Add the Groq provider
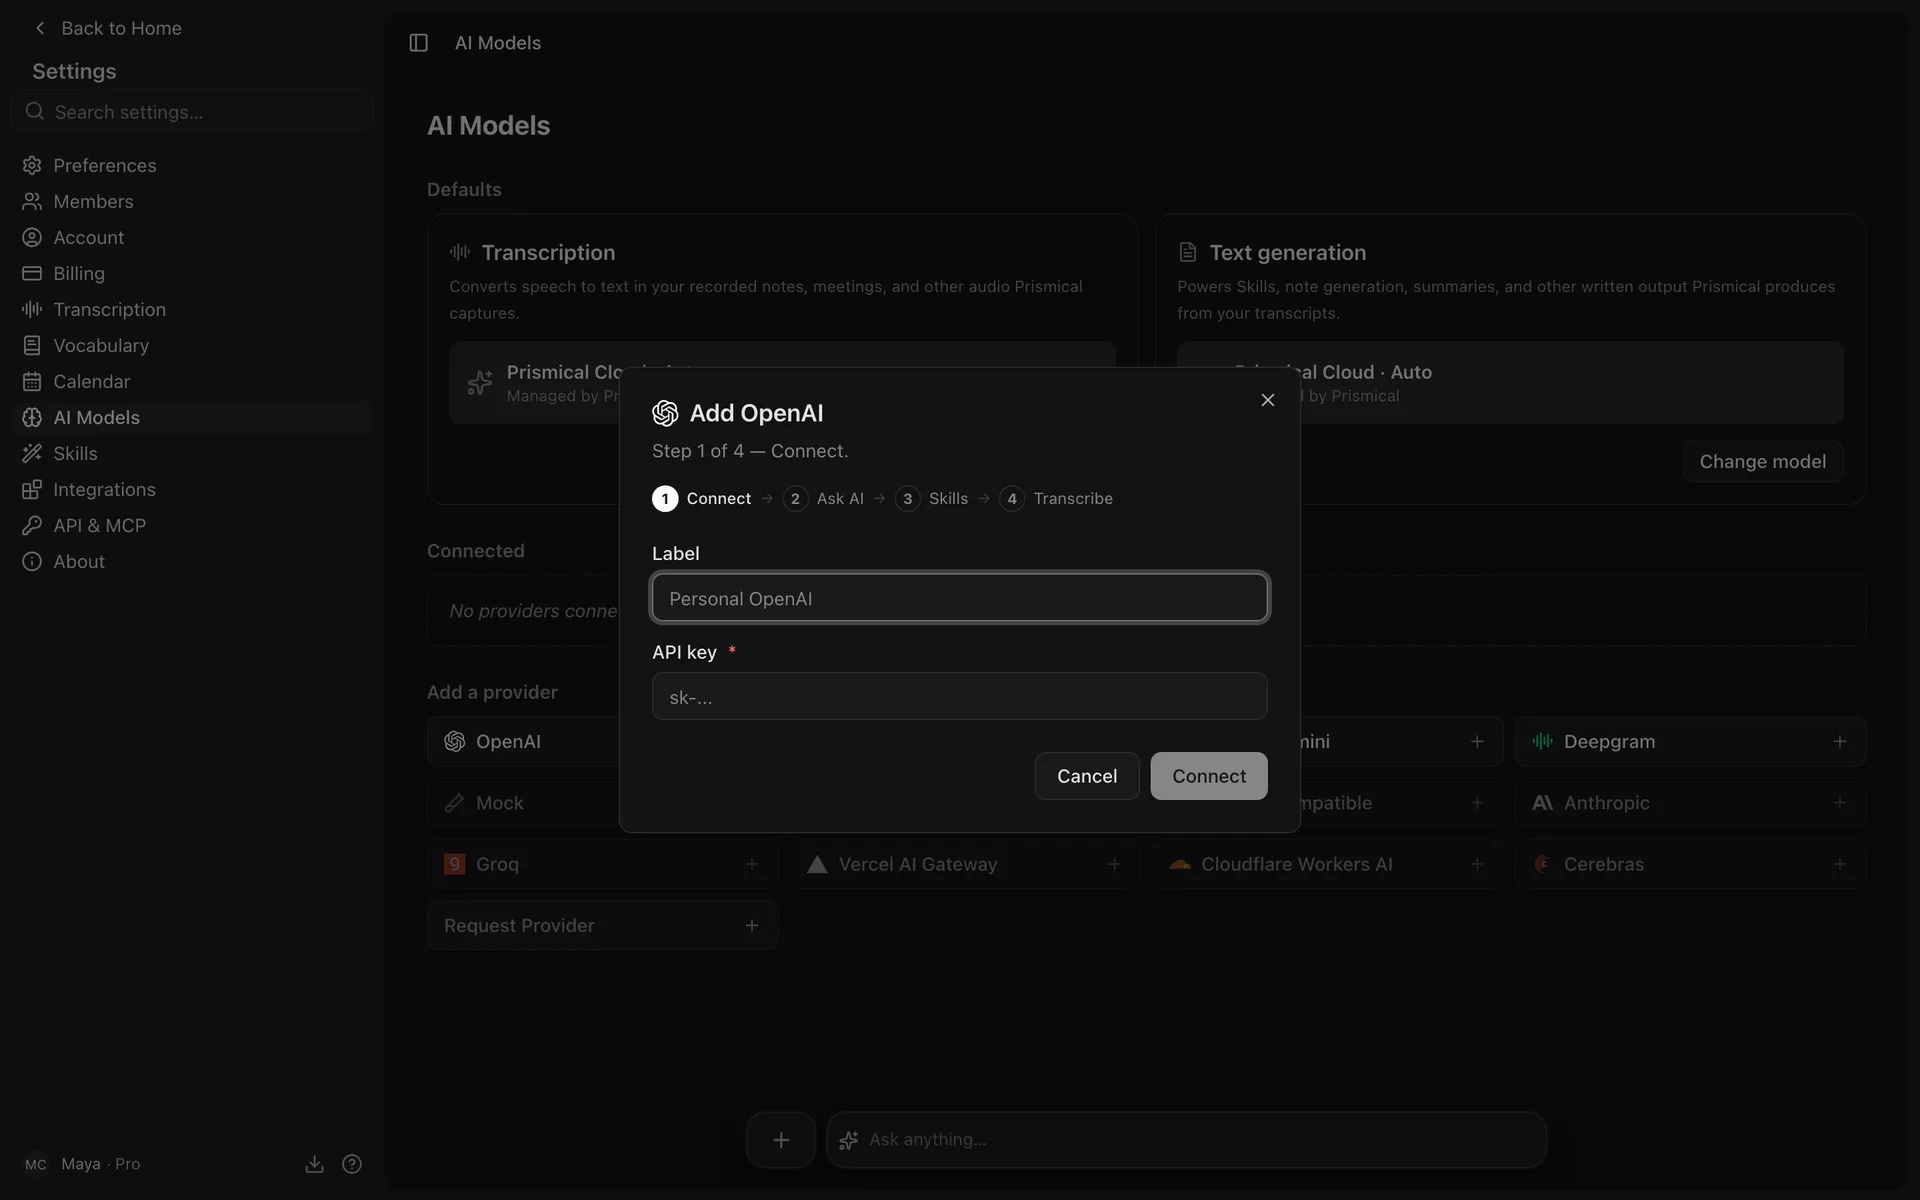Screen dimensions: 1920x1200 [x=602, y=864]
